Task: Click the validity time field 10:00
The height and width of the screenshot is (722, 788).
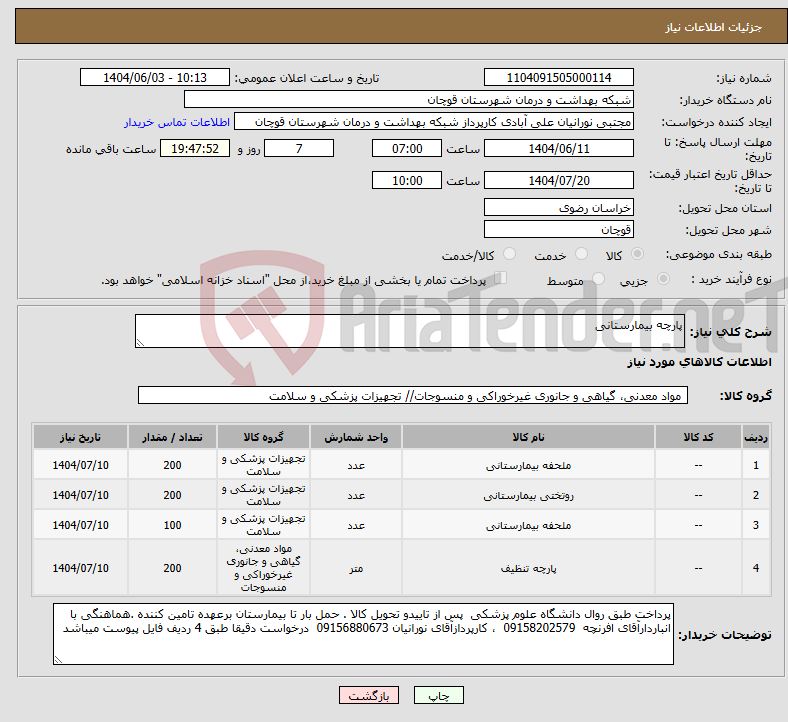Action: click(407, 180)
